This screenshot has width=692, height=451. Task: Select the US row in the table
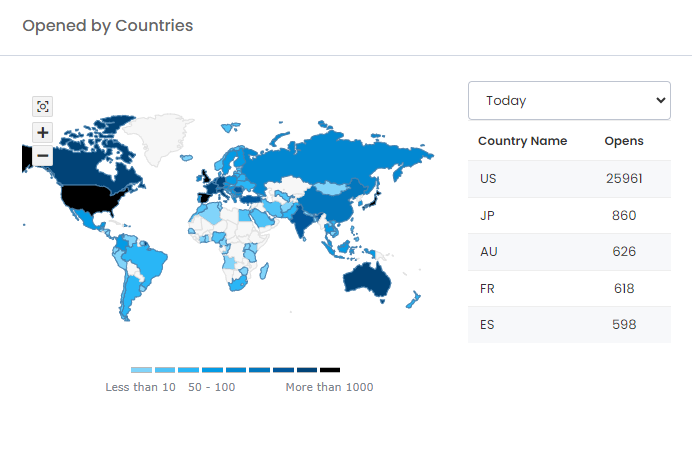tap(569, 178)
